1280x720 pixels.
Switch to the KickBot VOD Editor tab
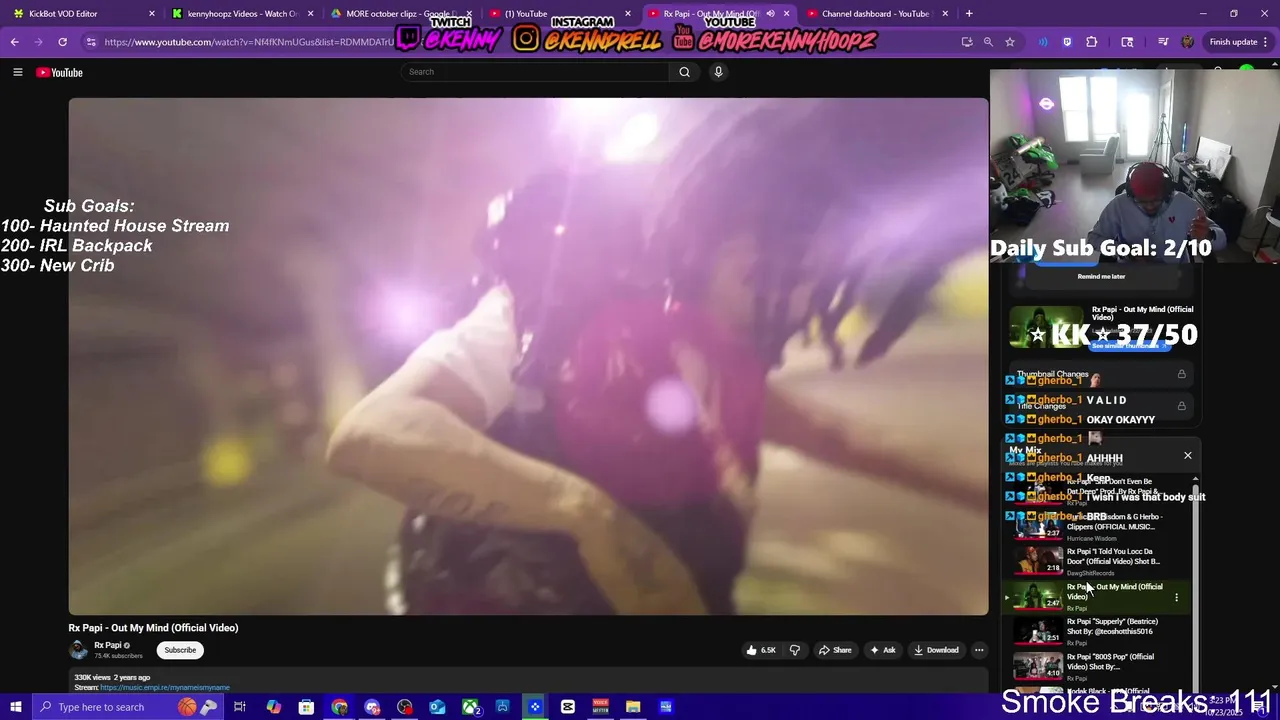(83, 14)
